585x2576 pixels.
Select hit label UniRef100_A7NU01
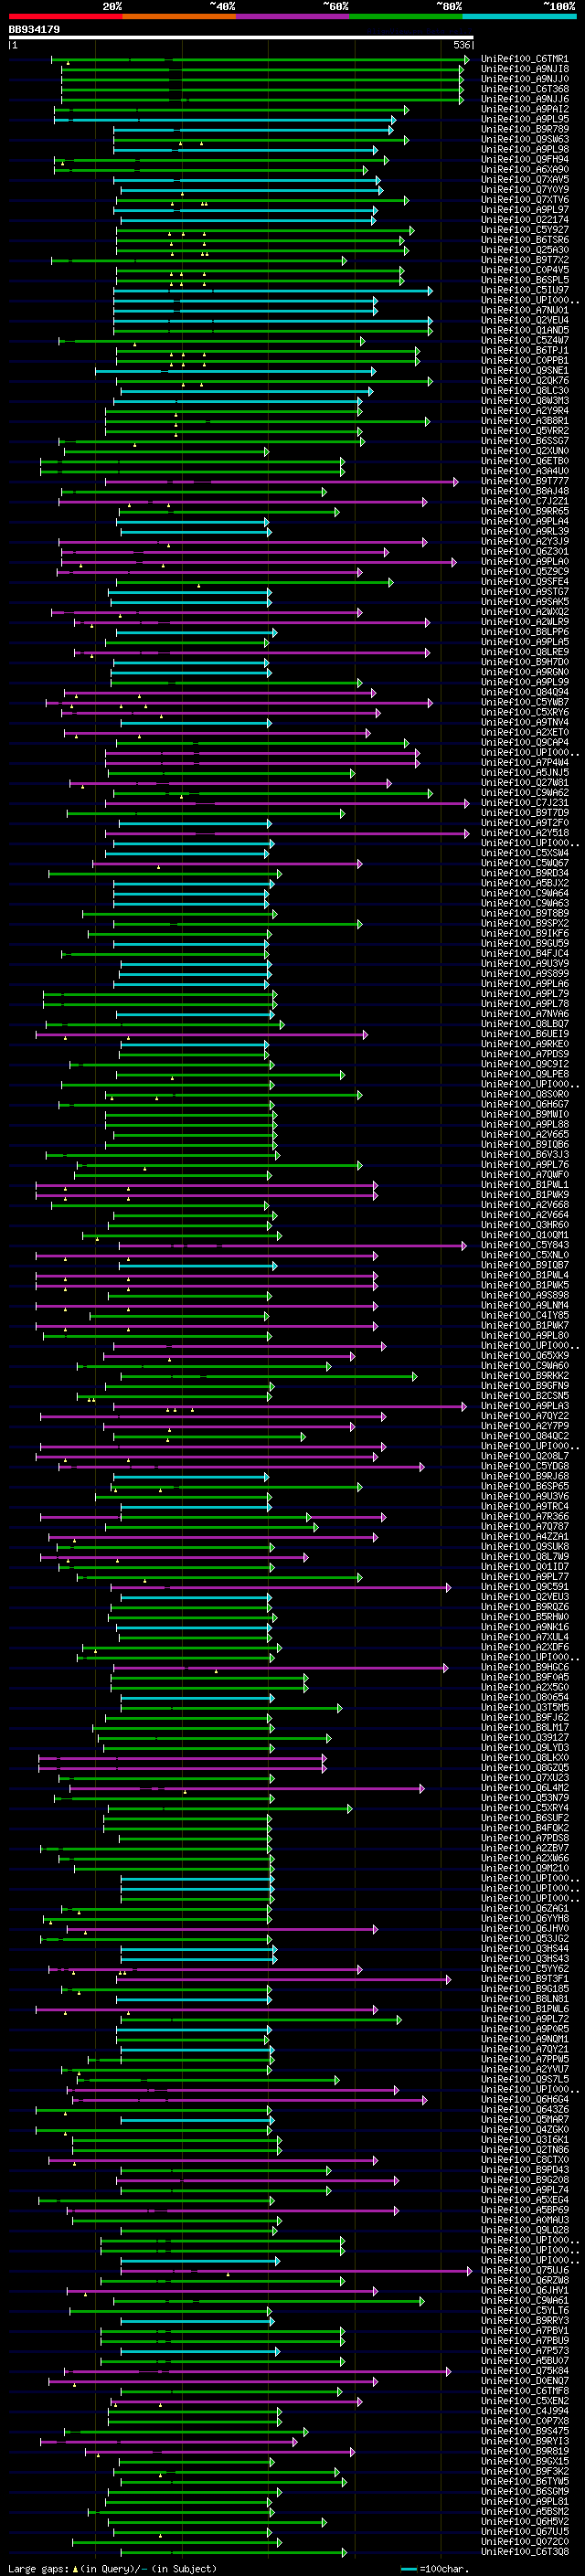(x=525, y=310)
